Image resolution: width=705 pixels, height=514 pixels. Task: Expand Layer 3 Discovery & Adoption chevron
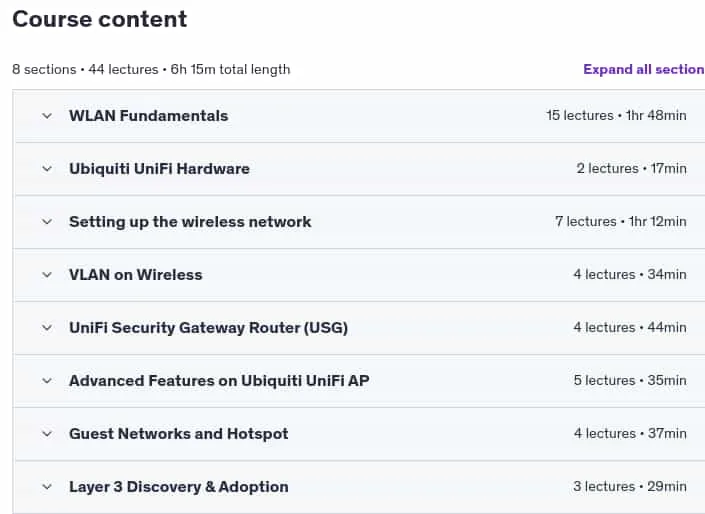pos(47,487)
